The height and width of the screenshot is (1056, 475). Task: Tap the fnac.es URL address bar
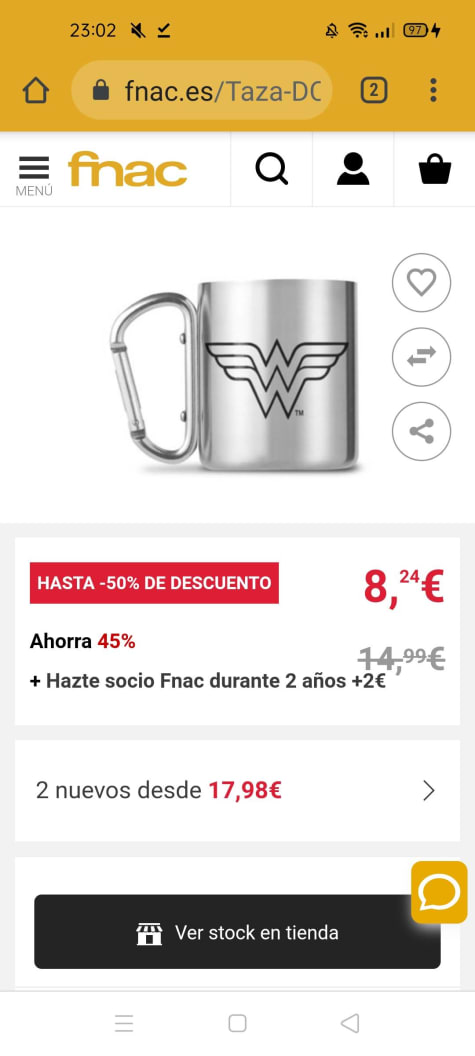(x=202, y=90)
